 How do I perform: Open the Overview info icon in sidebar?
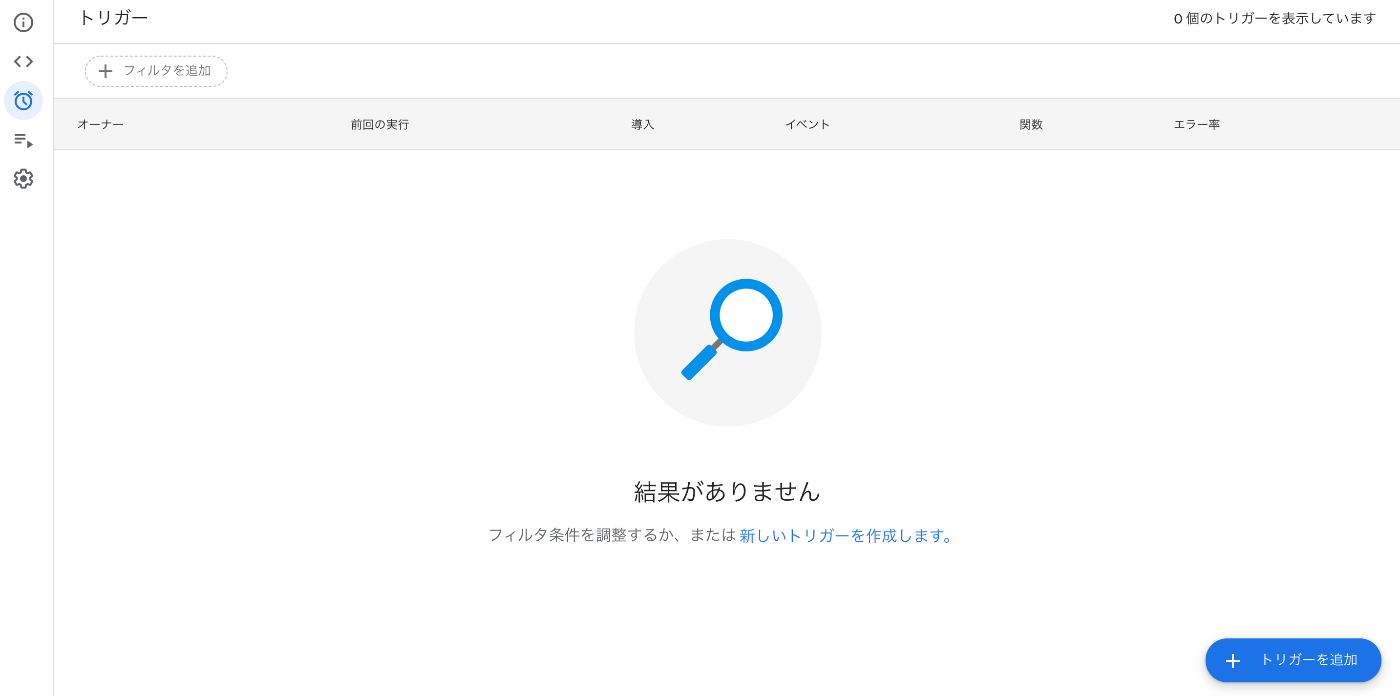tap(23, 22)
